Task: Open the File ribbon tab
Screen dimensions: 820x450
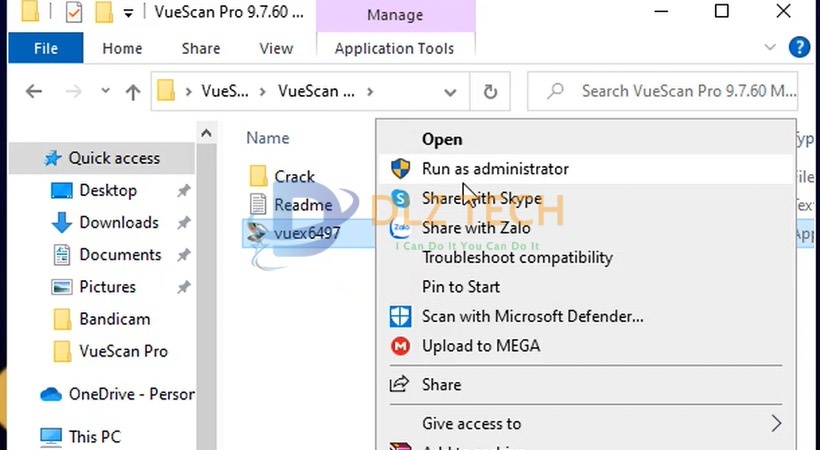Action: click(46, 48)
